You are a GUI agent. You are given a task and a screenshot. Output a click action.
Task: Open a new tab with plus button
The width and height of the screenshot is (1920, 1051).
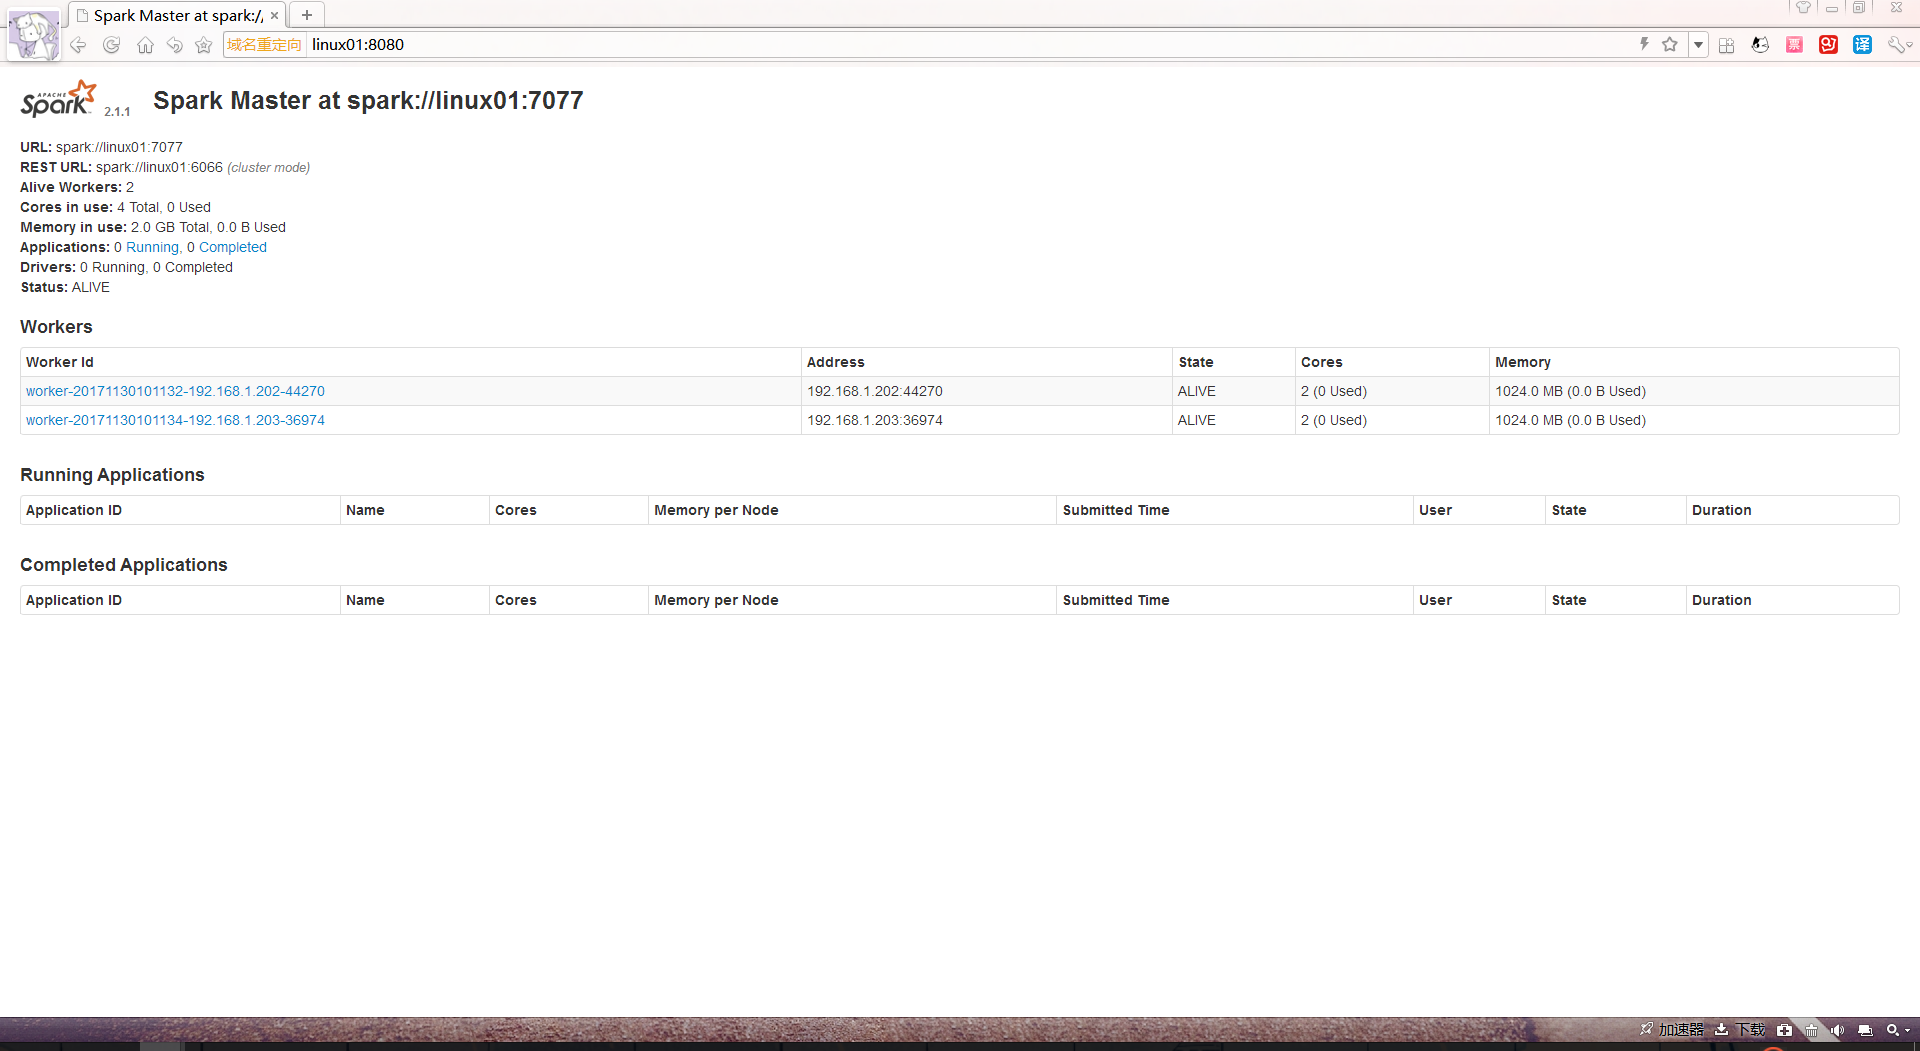click(x=307, y=15)
